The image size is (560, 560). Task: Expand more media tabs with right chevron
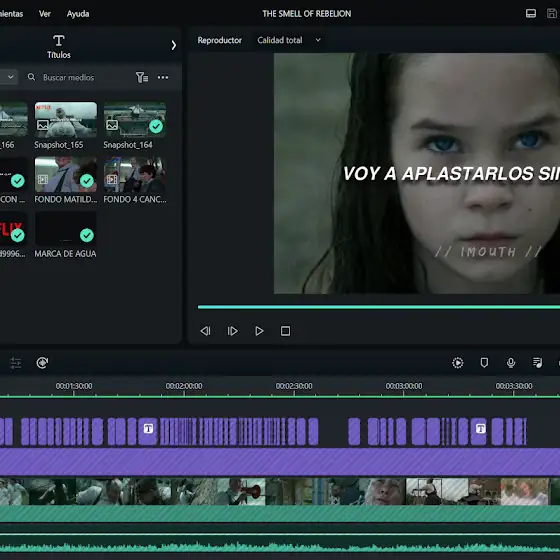(x=174, y=45)
